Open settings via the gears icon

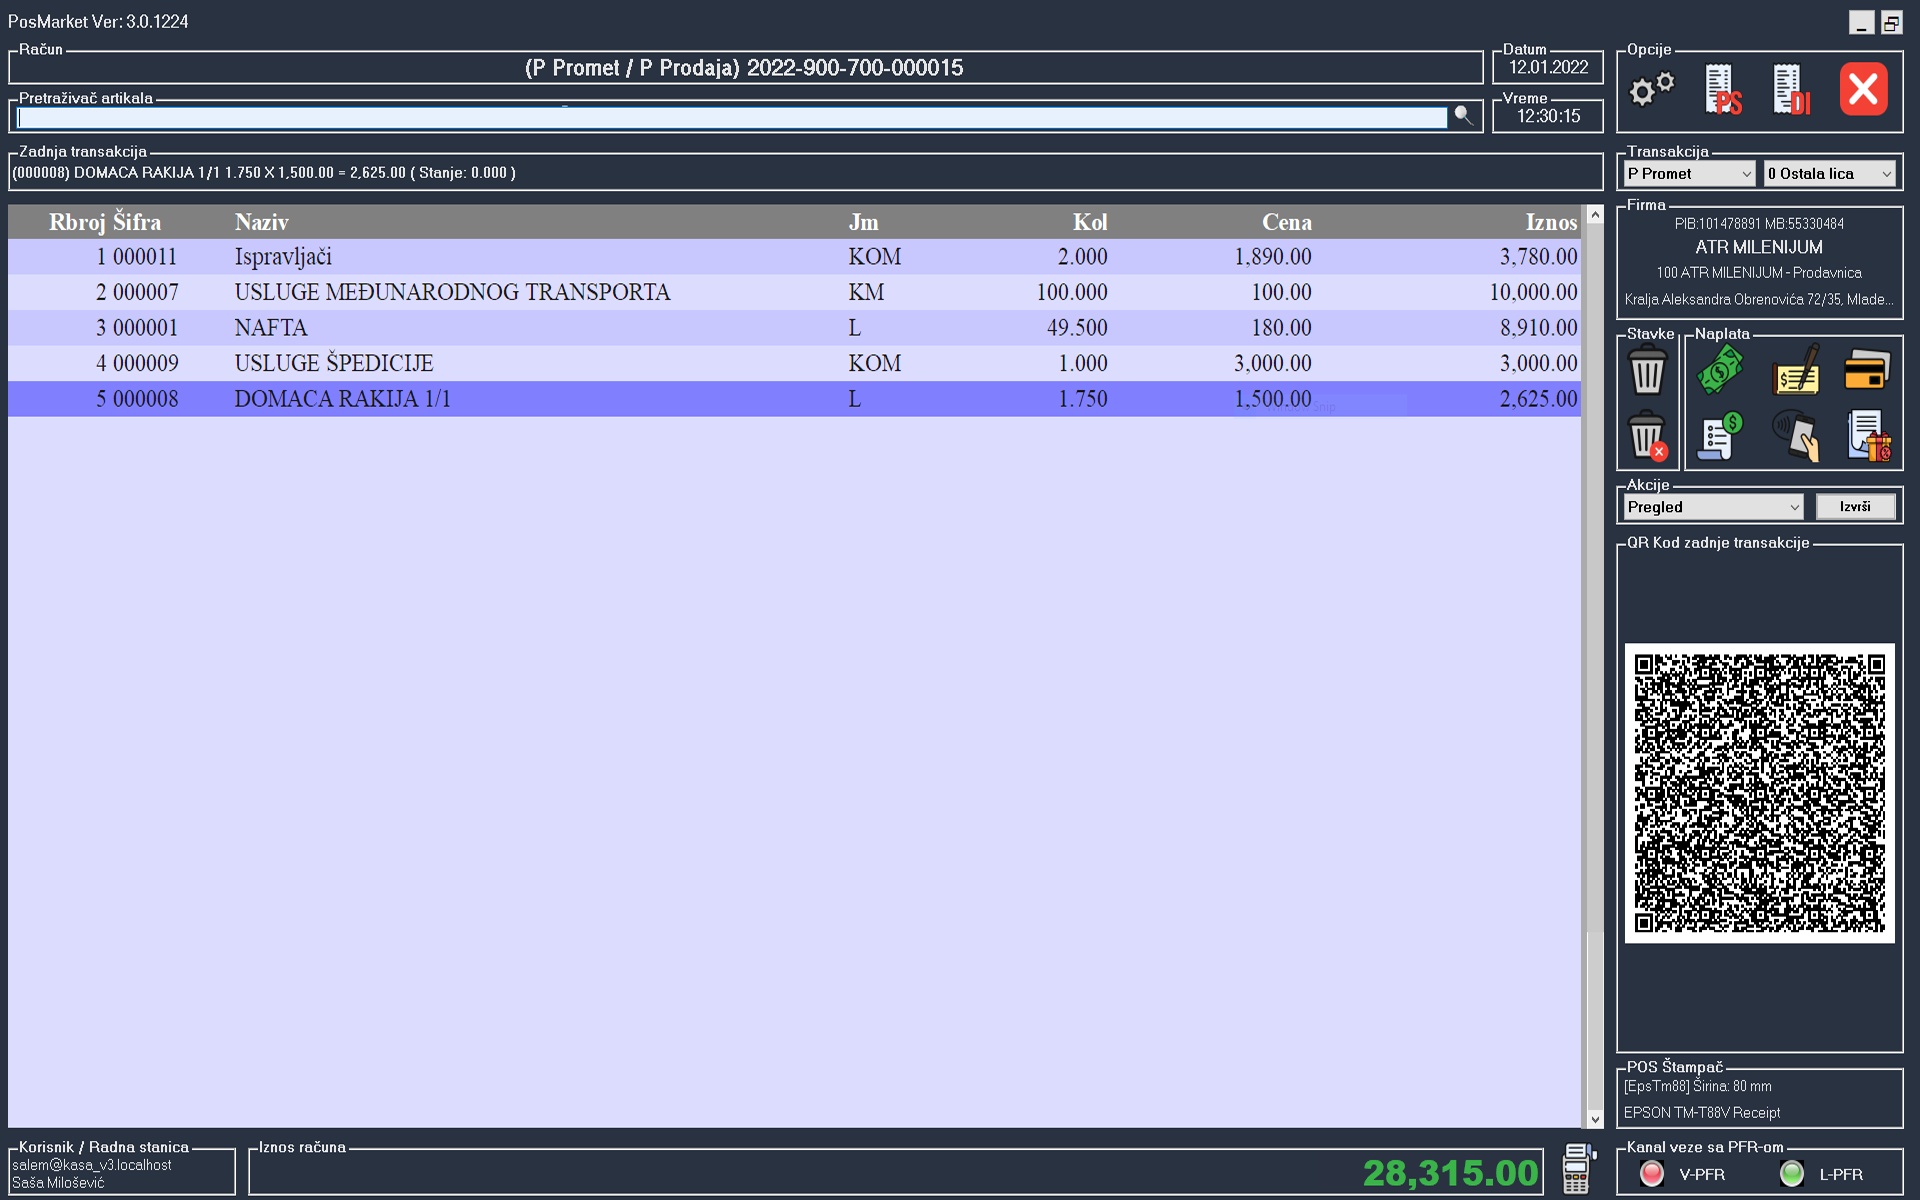tap(1652, 90)
